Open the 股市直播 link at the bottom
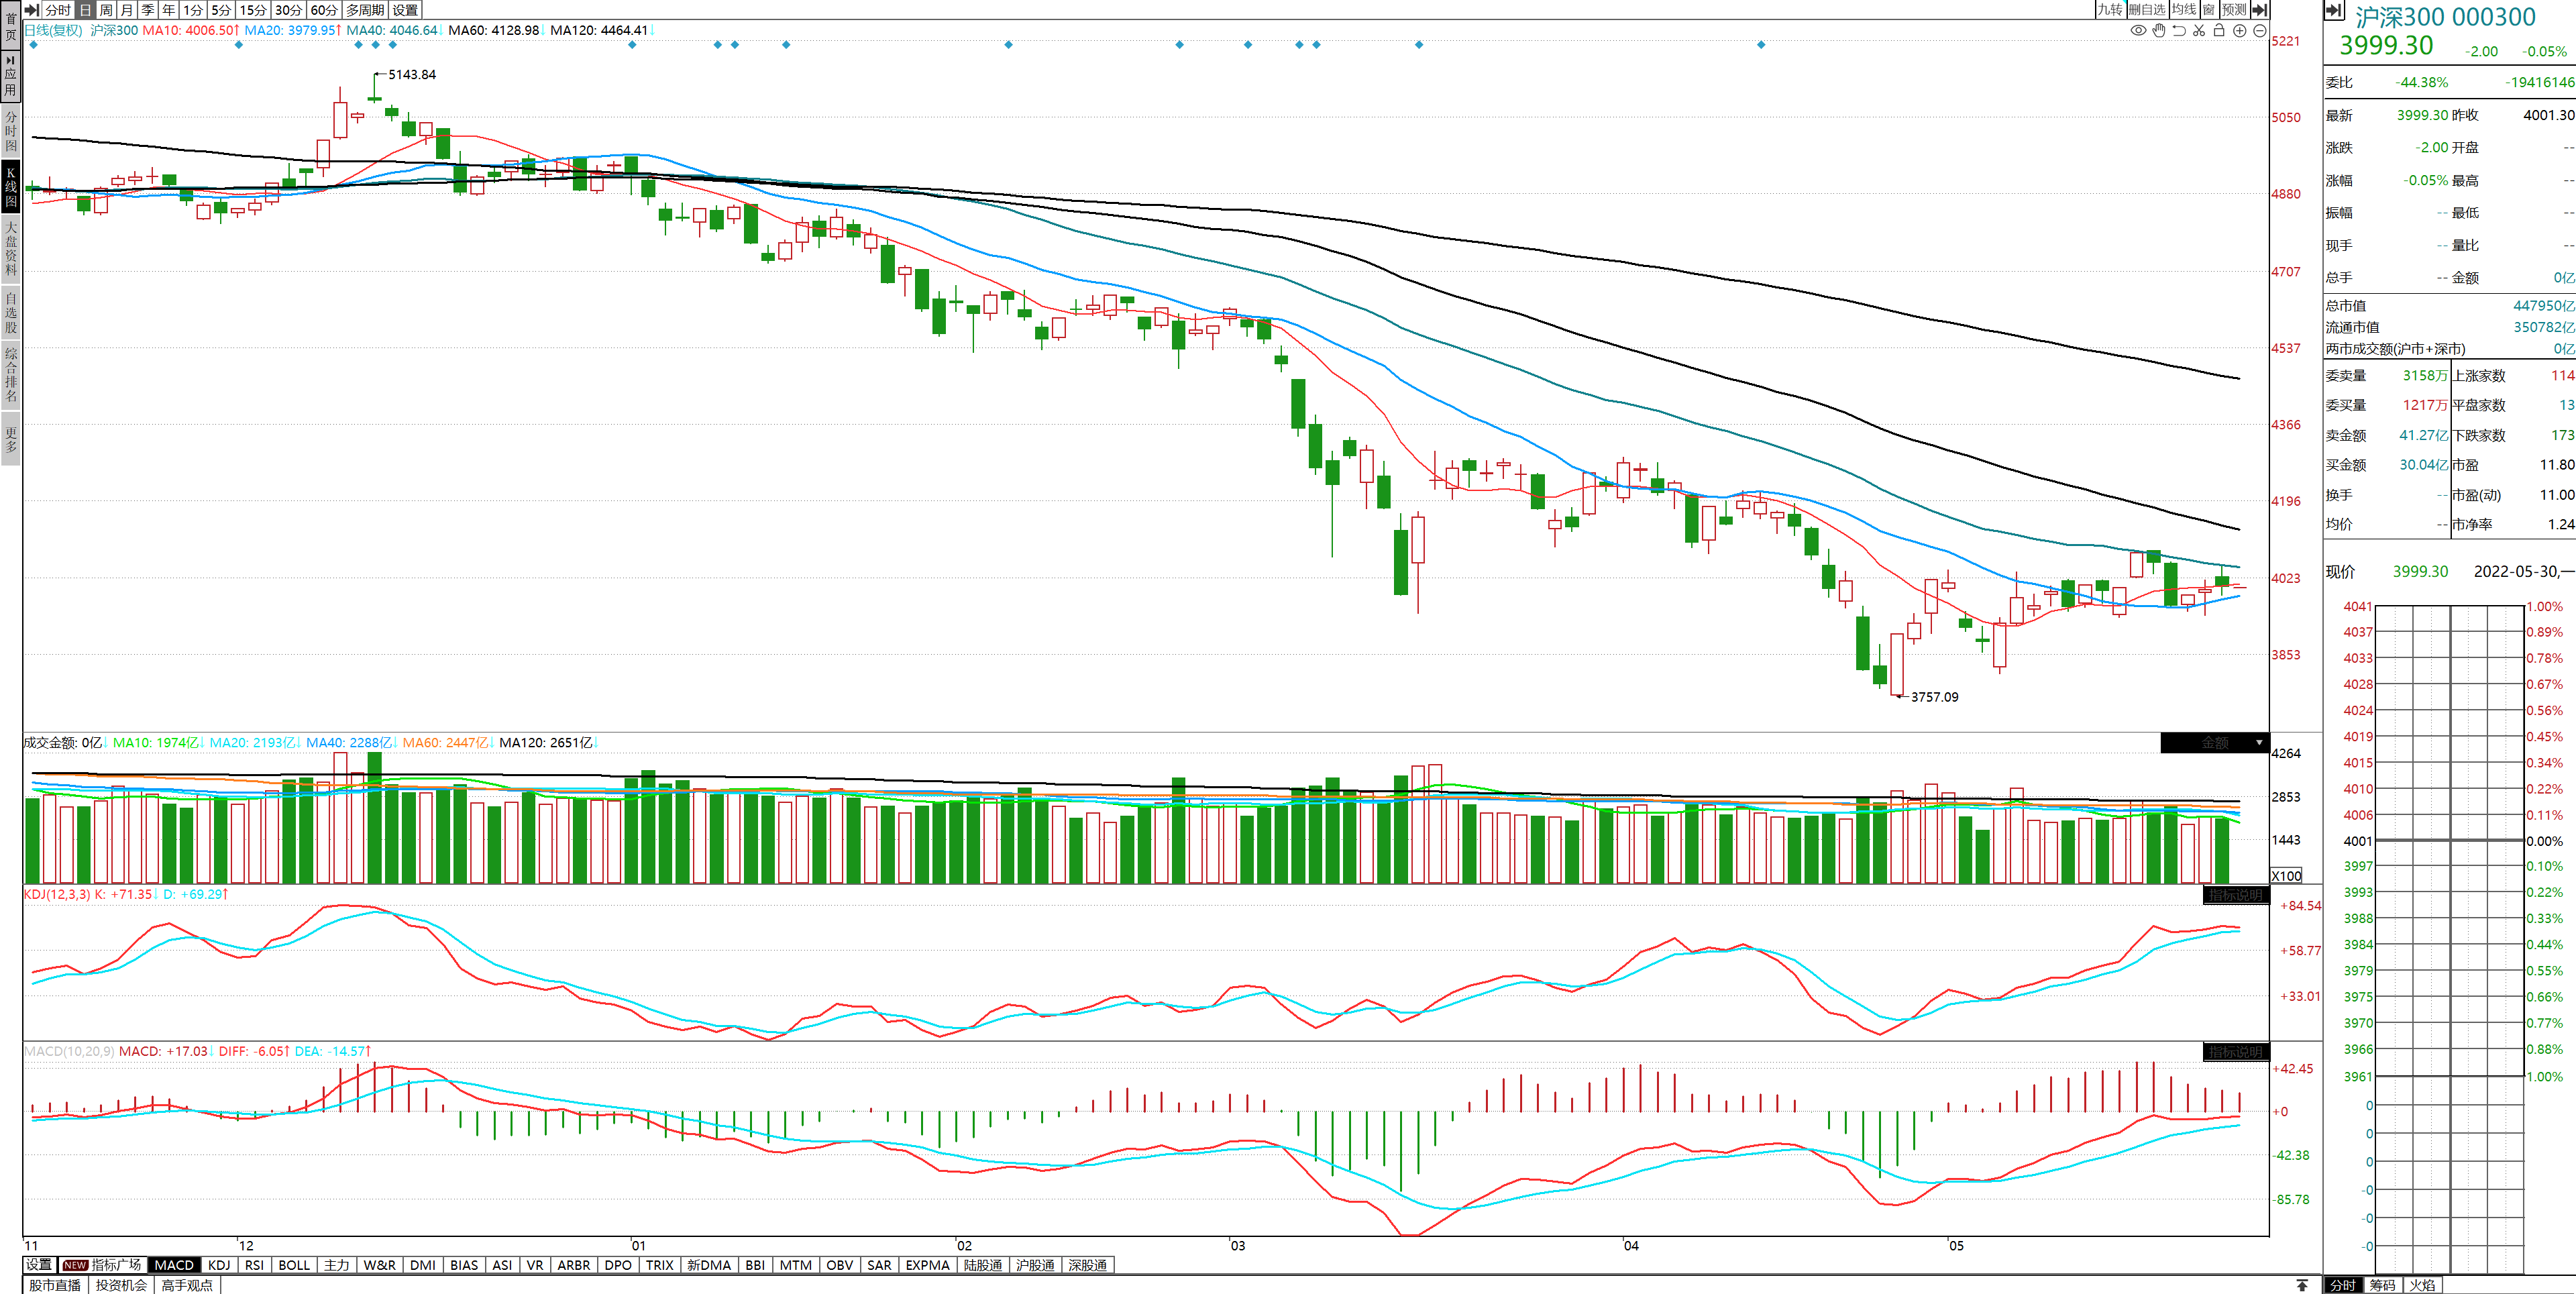 pyautogui.click(x=55, y=1285)
